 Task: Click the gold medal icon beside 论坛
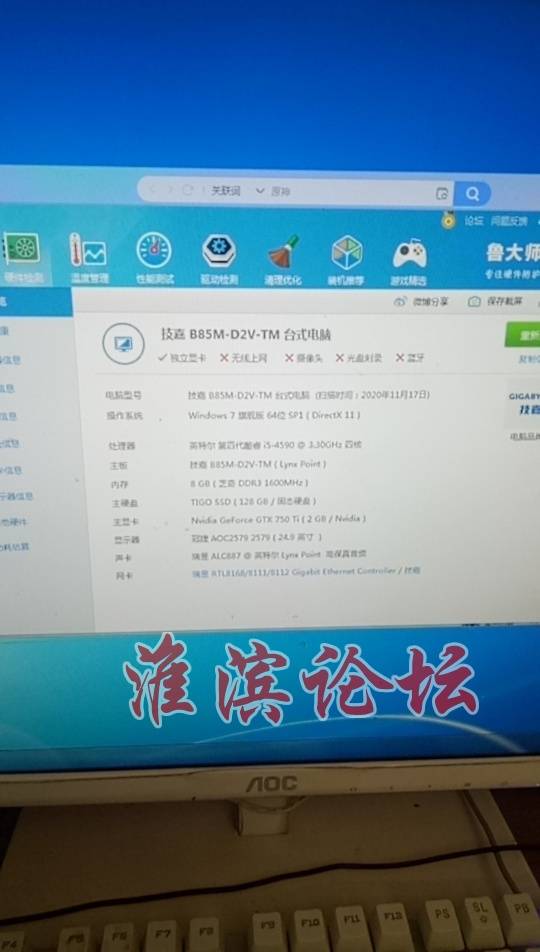448,220
